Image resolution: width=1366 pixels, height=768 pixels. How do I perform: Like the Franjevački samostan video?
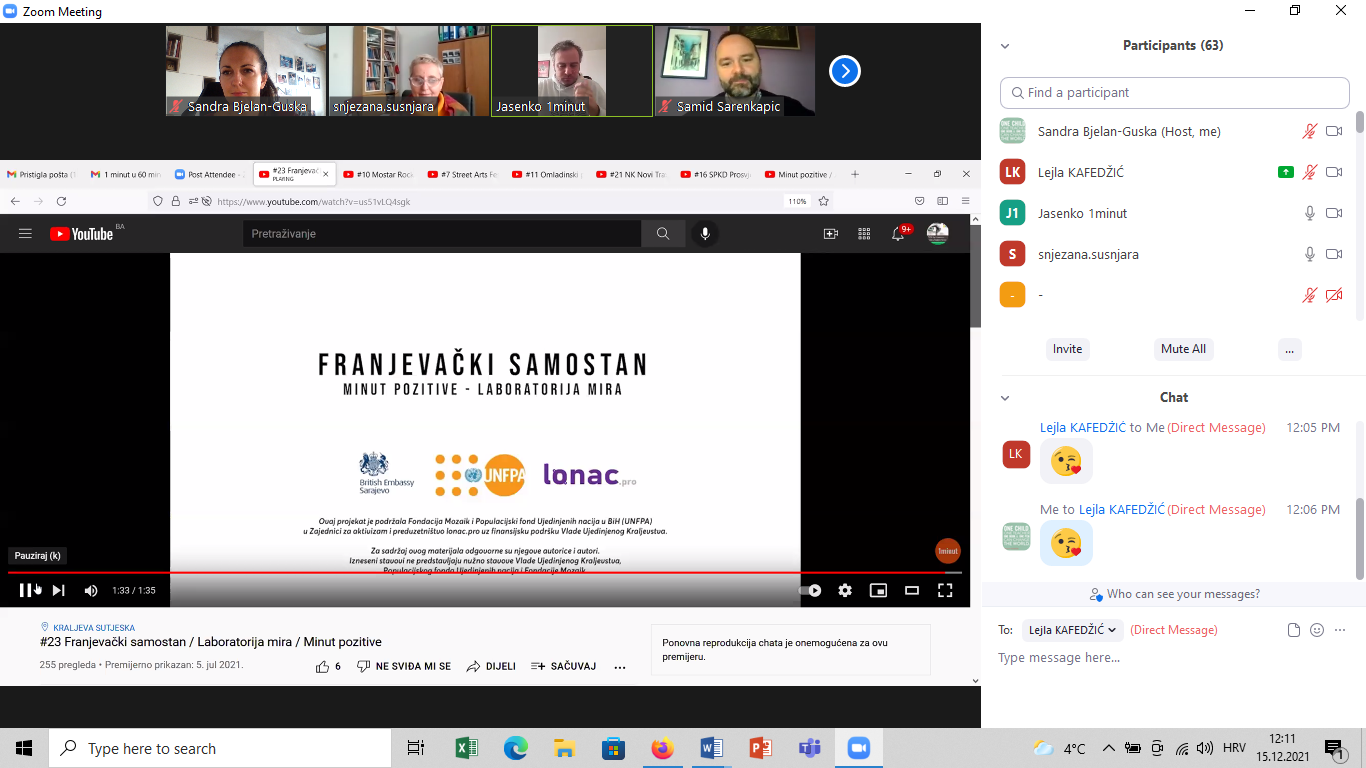coord(328,666)
